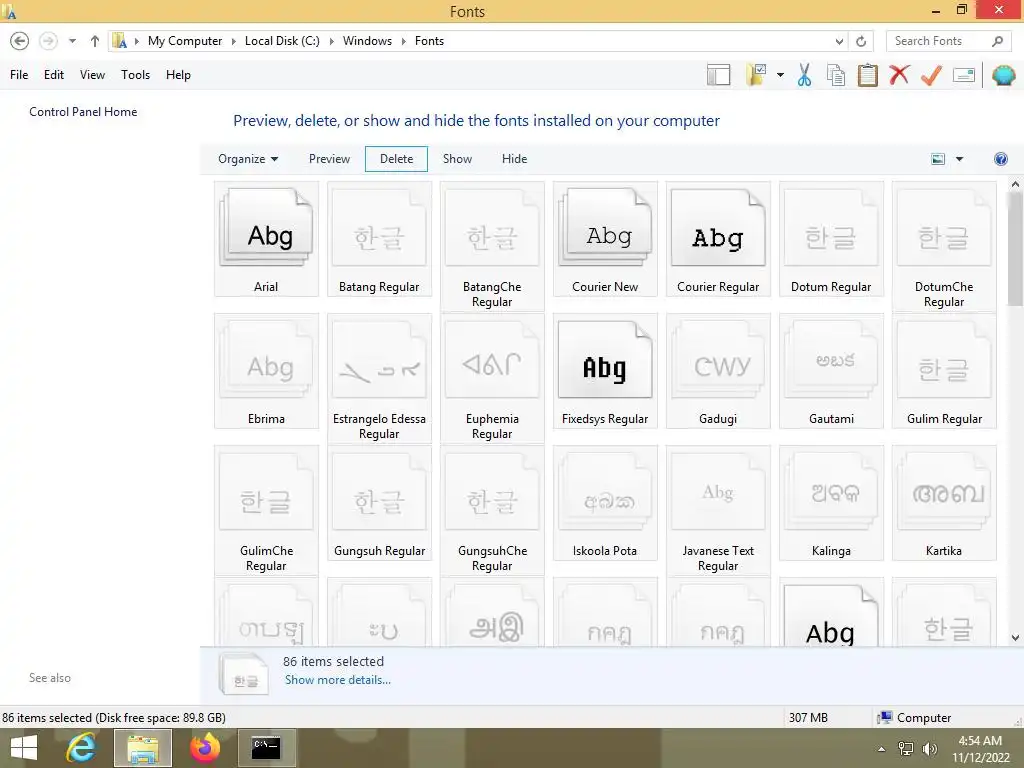The image size is (1024, 768).
Task: Select the Courier New font
Action: point(605,239)
